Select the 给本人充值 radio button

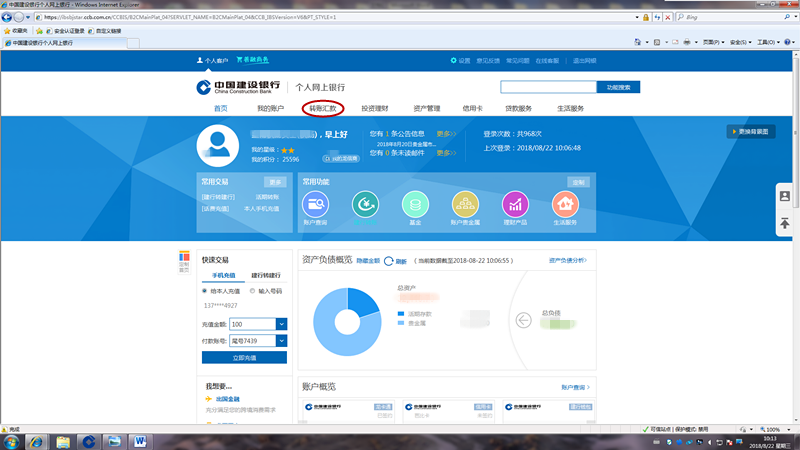point(206,291)
